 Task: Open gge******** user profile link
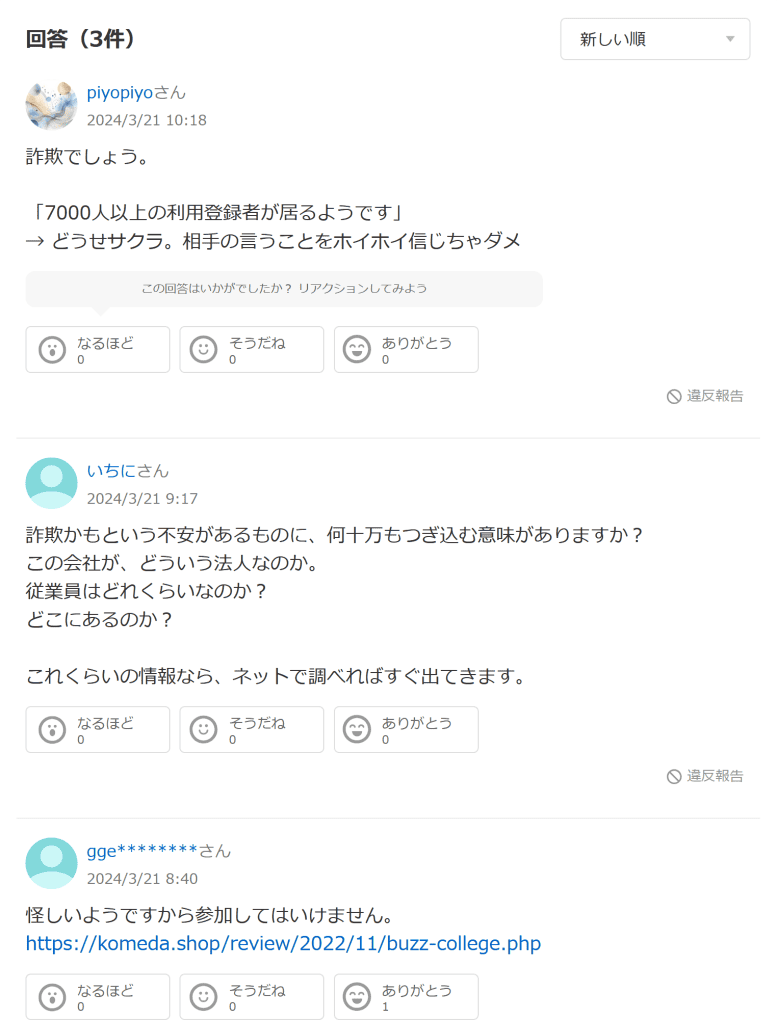coord(143,851)
